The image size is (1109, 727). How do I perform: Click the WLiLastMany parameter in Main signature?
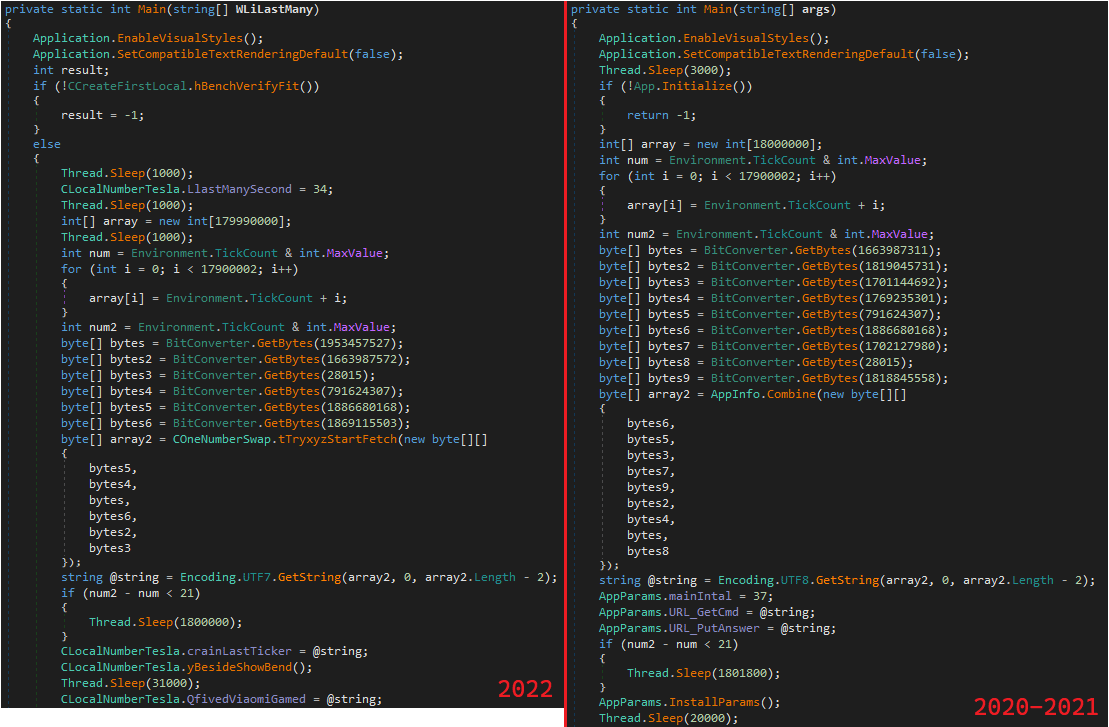(274, 9)
